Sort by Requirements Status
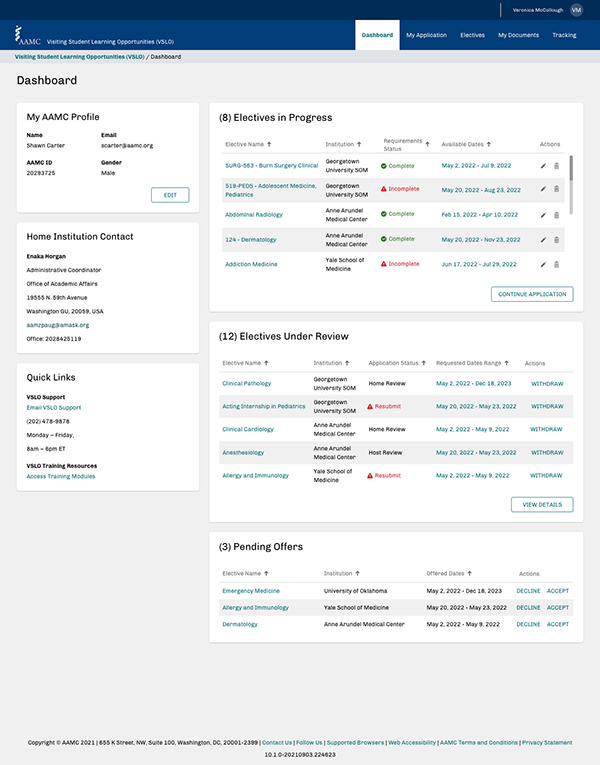The width and height of the screenshot is (600, 765). click(x=427, y=144)
